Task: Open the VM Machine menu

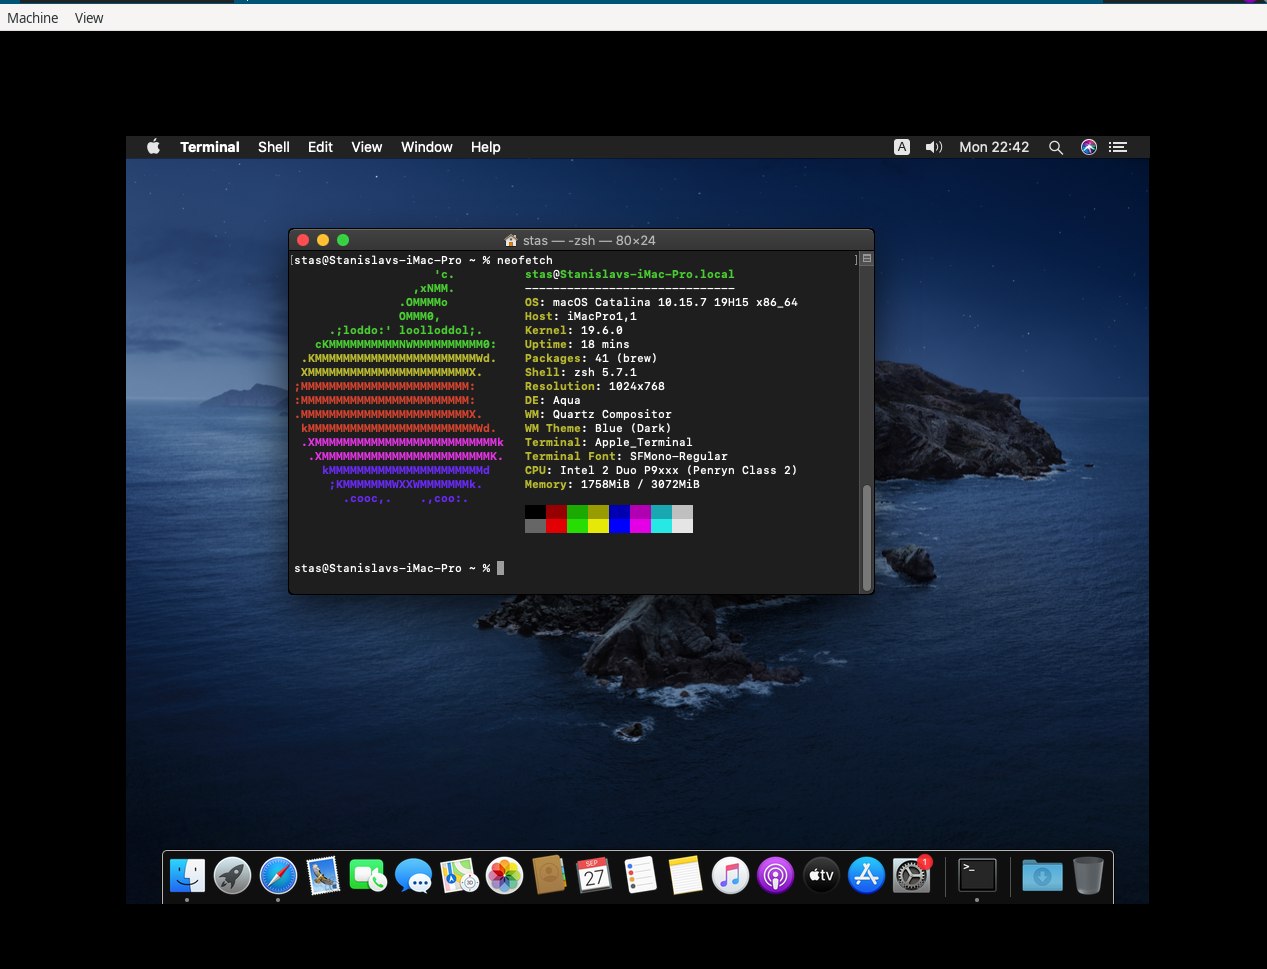Action: [33, 18]
